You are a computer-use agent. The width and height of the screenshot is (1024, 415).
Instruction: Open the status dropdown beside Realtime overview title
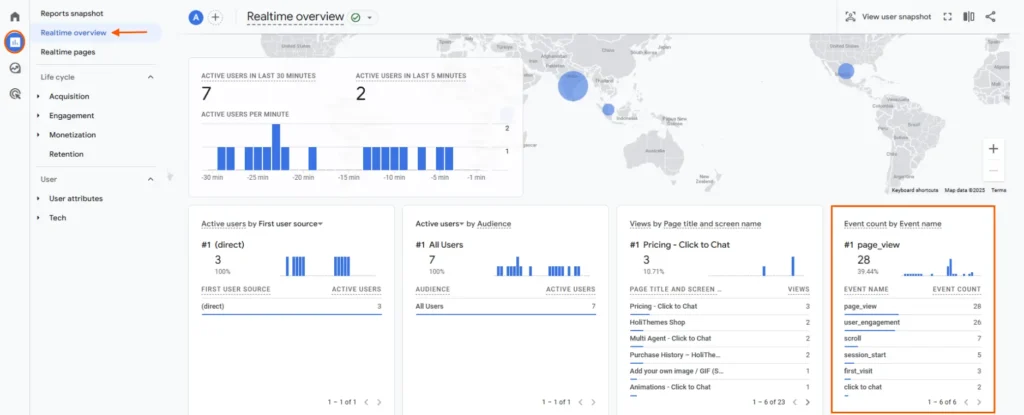pyautogui.click(x=372, y=18)
